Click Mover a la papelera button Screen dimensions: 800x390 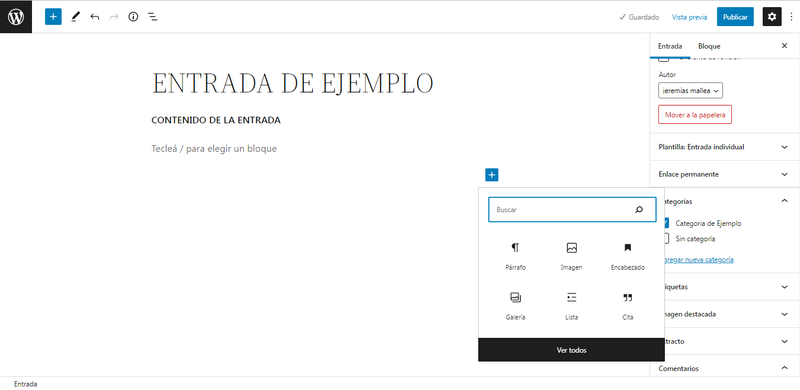tap(695, 115)
